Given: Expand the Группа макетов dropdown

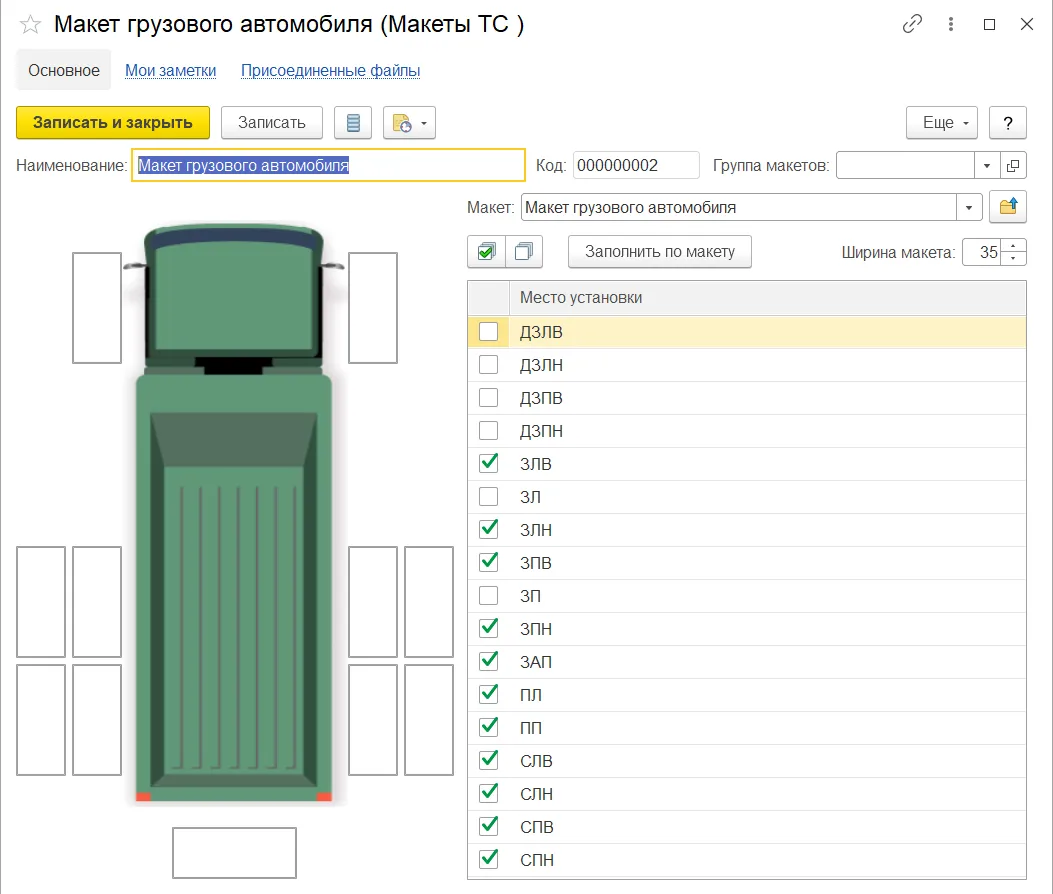Looking at the screenshot, I should (x=987, y=165).
